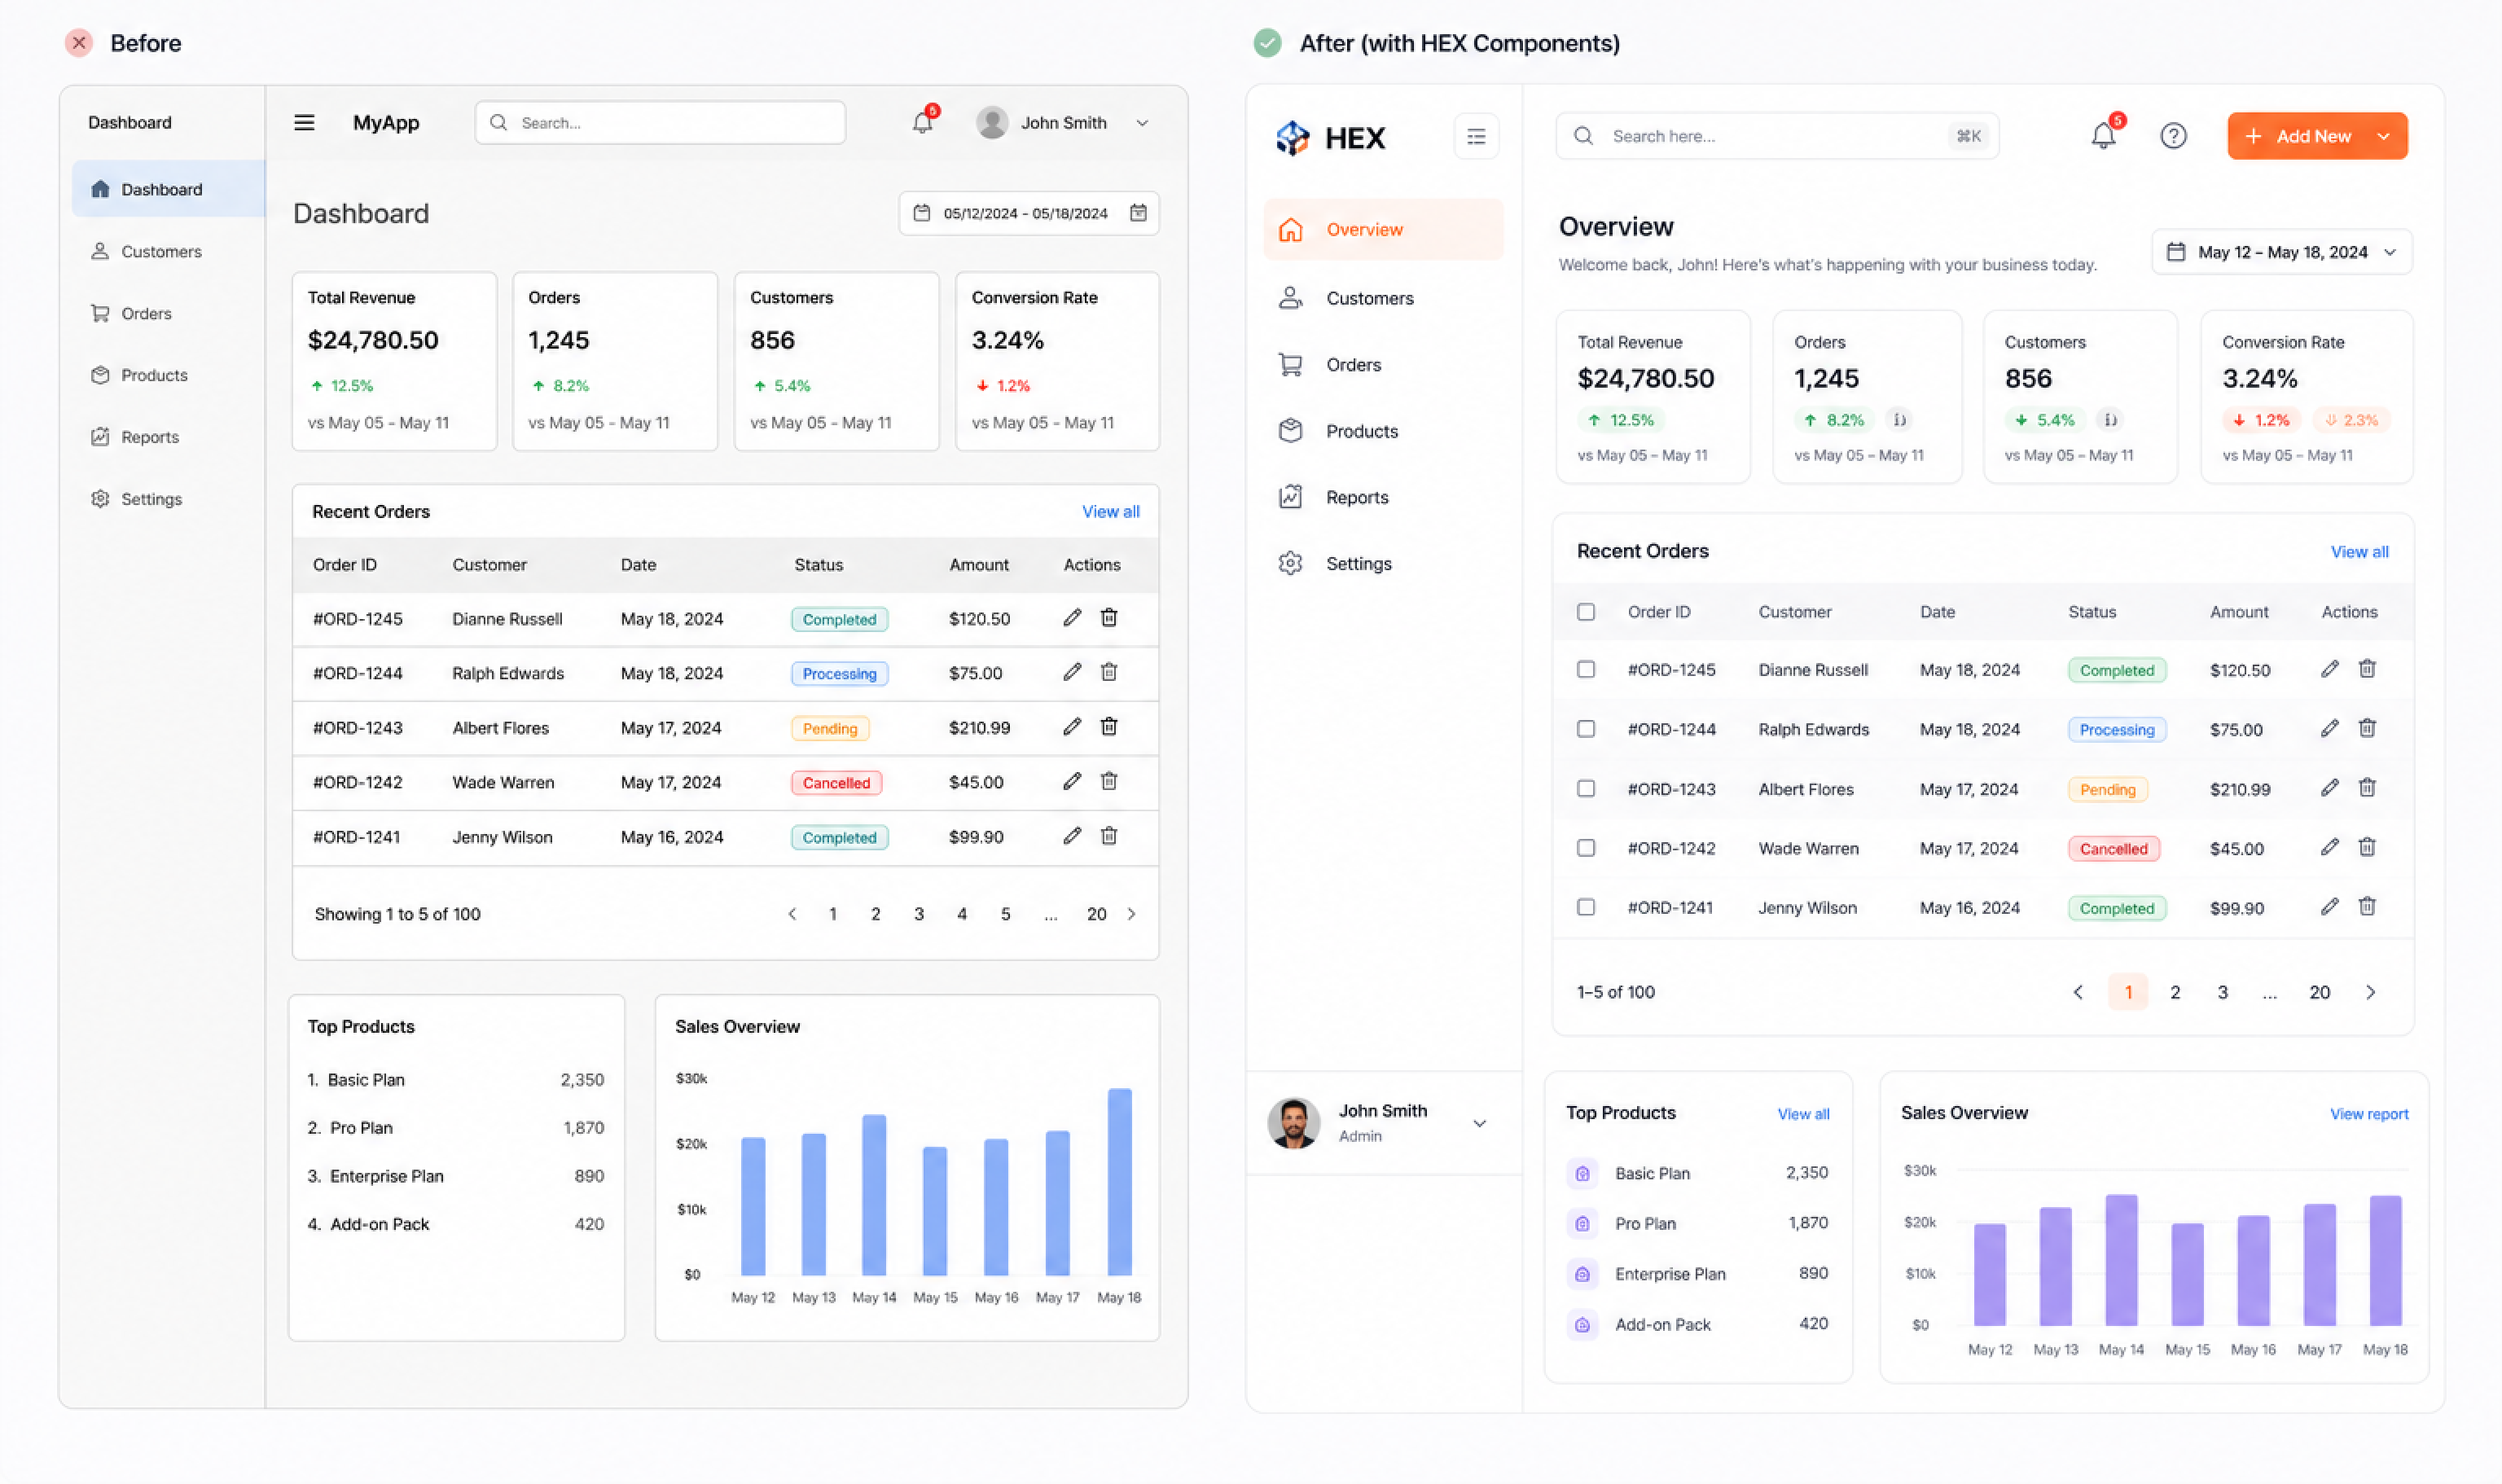The width and height of the screenshot is (2502, 1484).
Task: Click View report in Sales Overview
Action: coord(2369,1114)
